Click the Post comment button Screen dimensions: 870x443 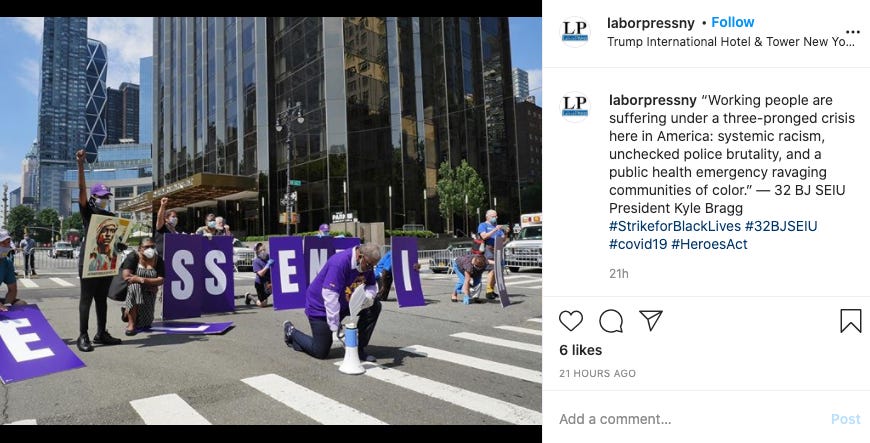coord(846,419)
